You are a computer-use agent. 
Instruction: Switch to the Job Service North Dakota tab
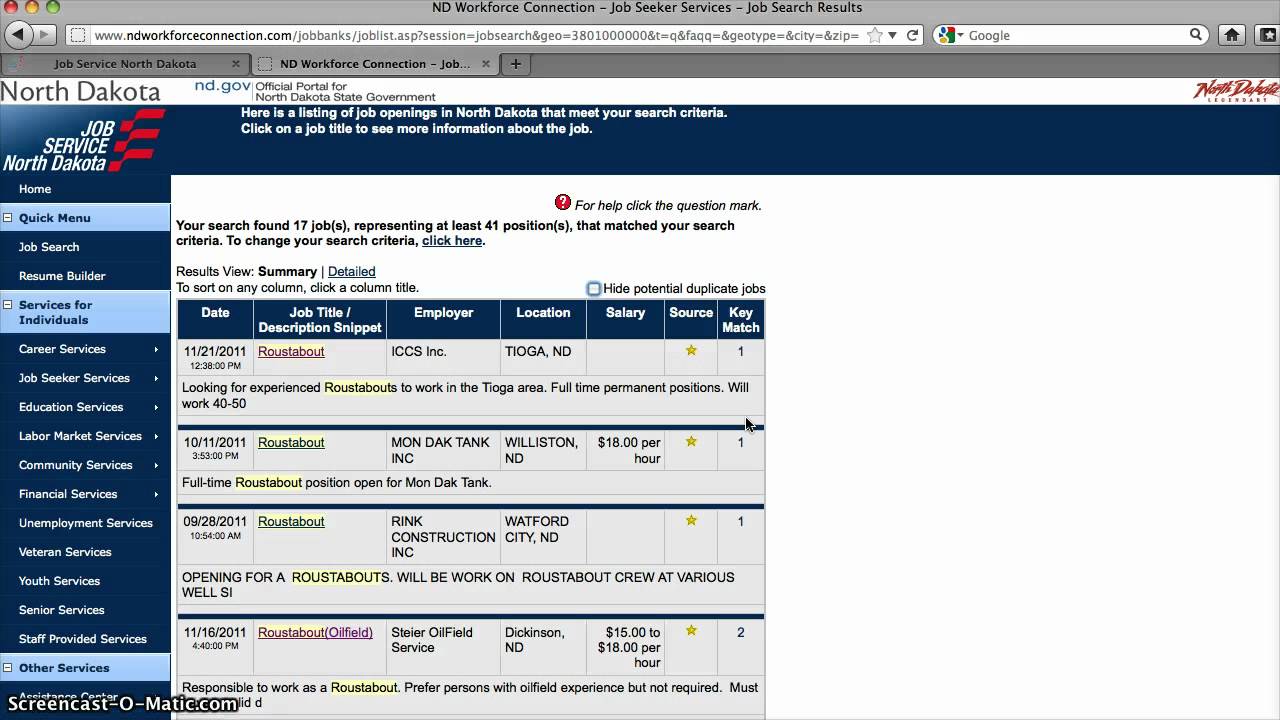[125, 64]
